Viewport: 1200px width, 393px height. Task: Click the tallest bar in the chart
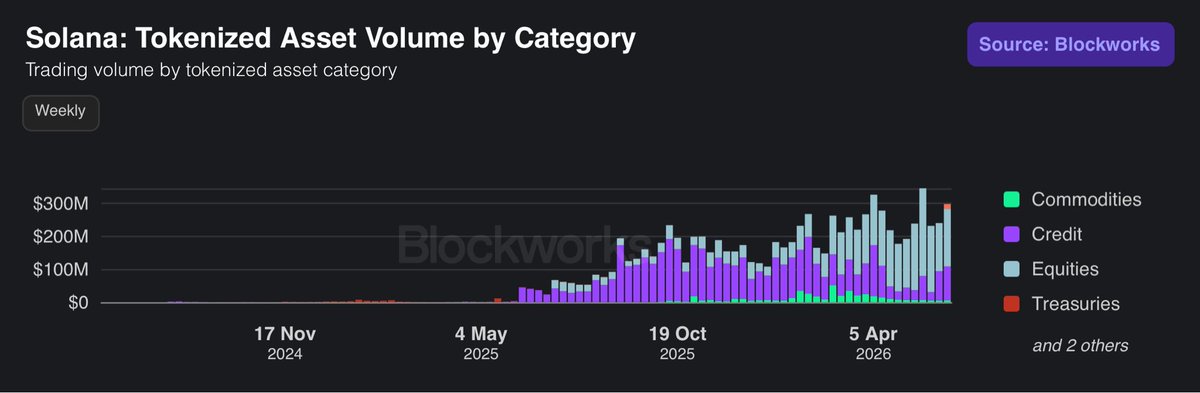[x=923, y=245]
